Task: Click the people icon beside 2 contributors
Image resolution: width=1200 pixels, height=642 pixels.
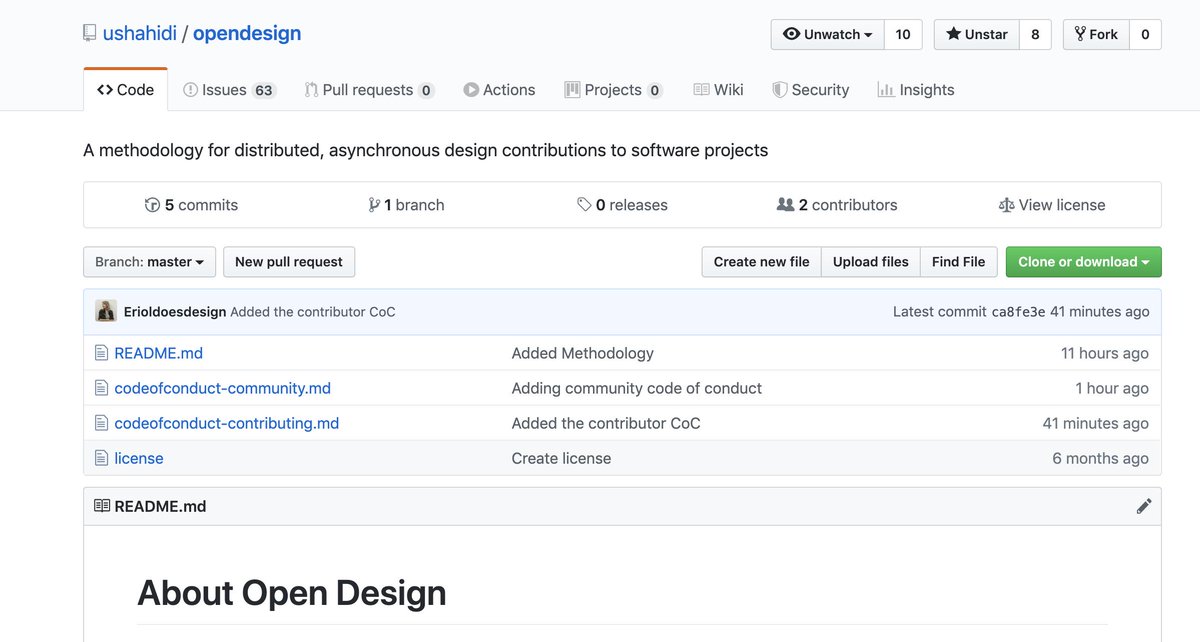Action: [x=785, y=205]
